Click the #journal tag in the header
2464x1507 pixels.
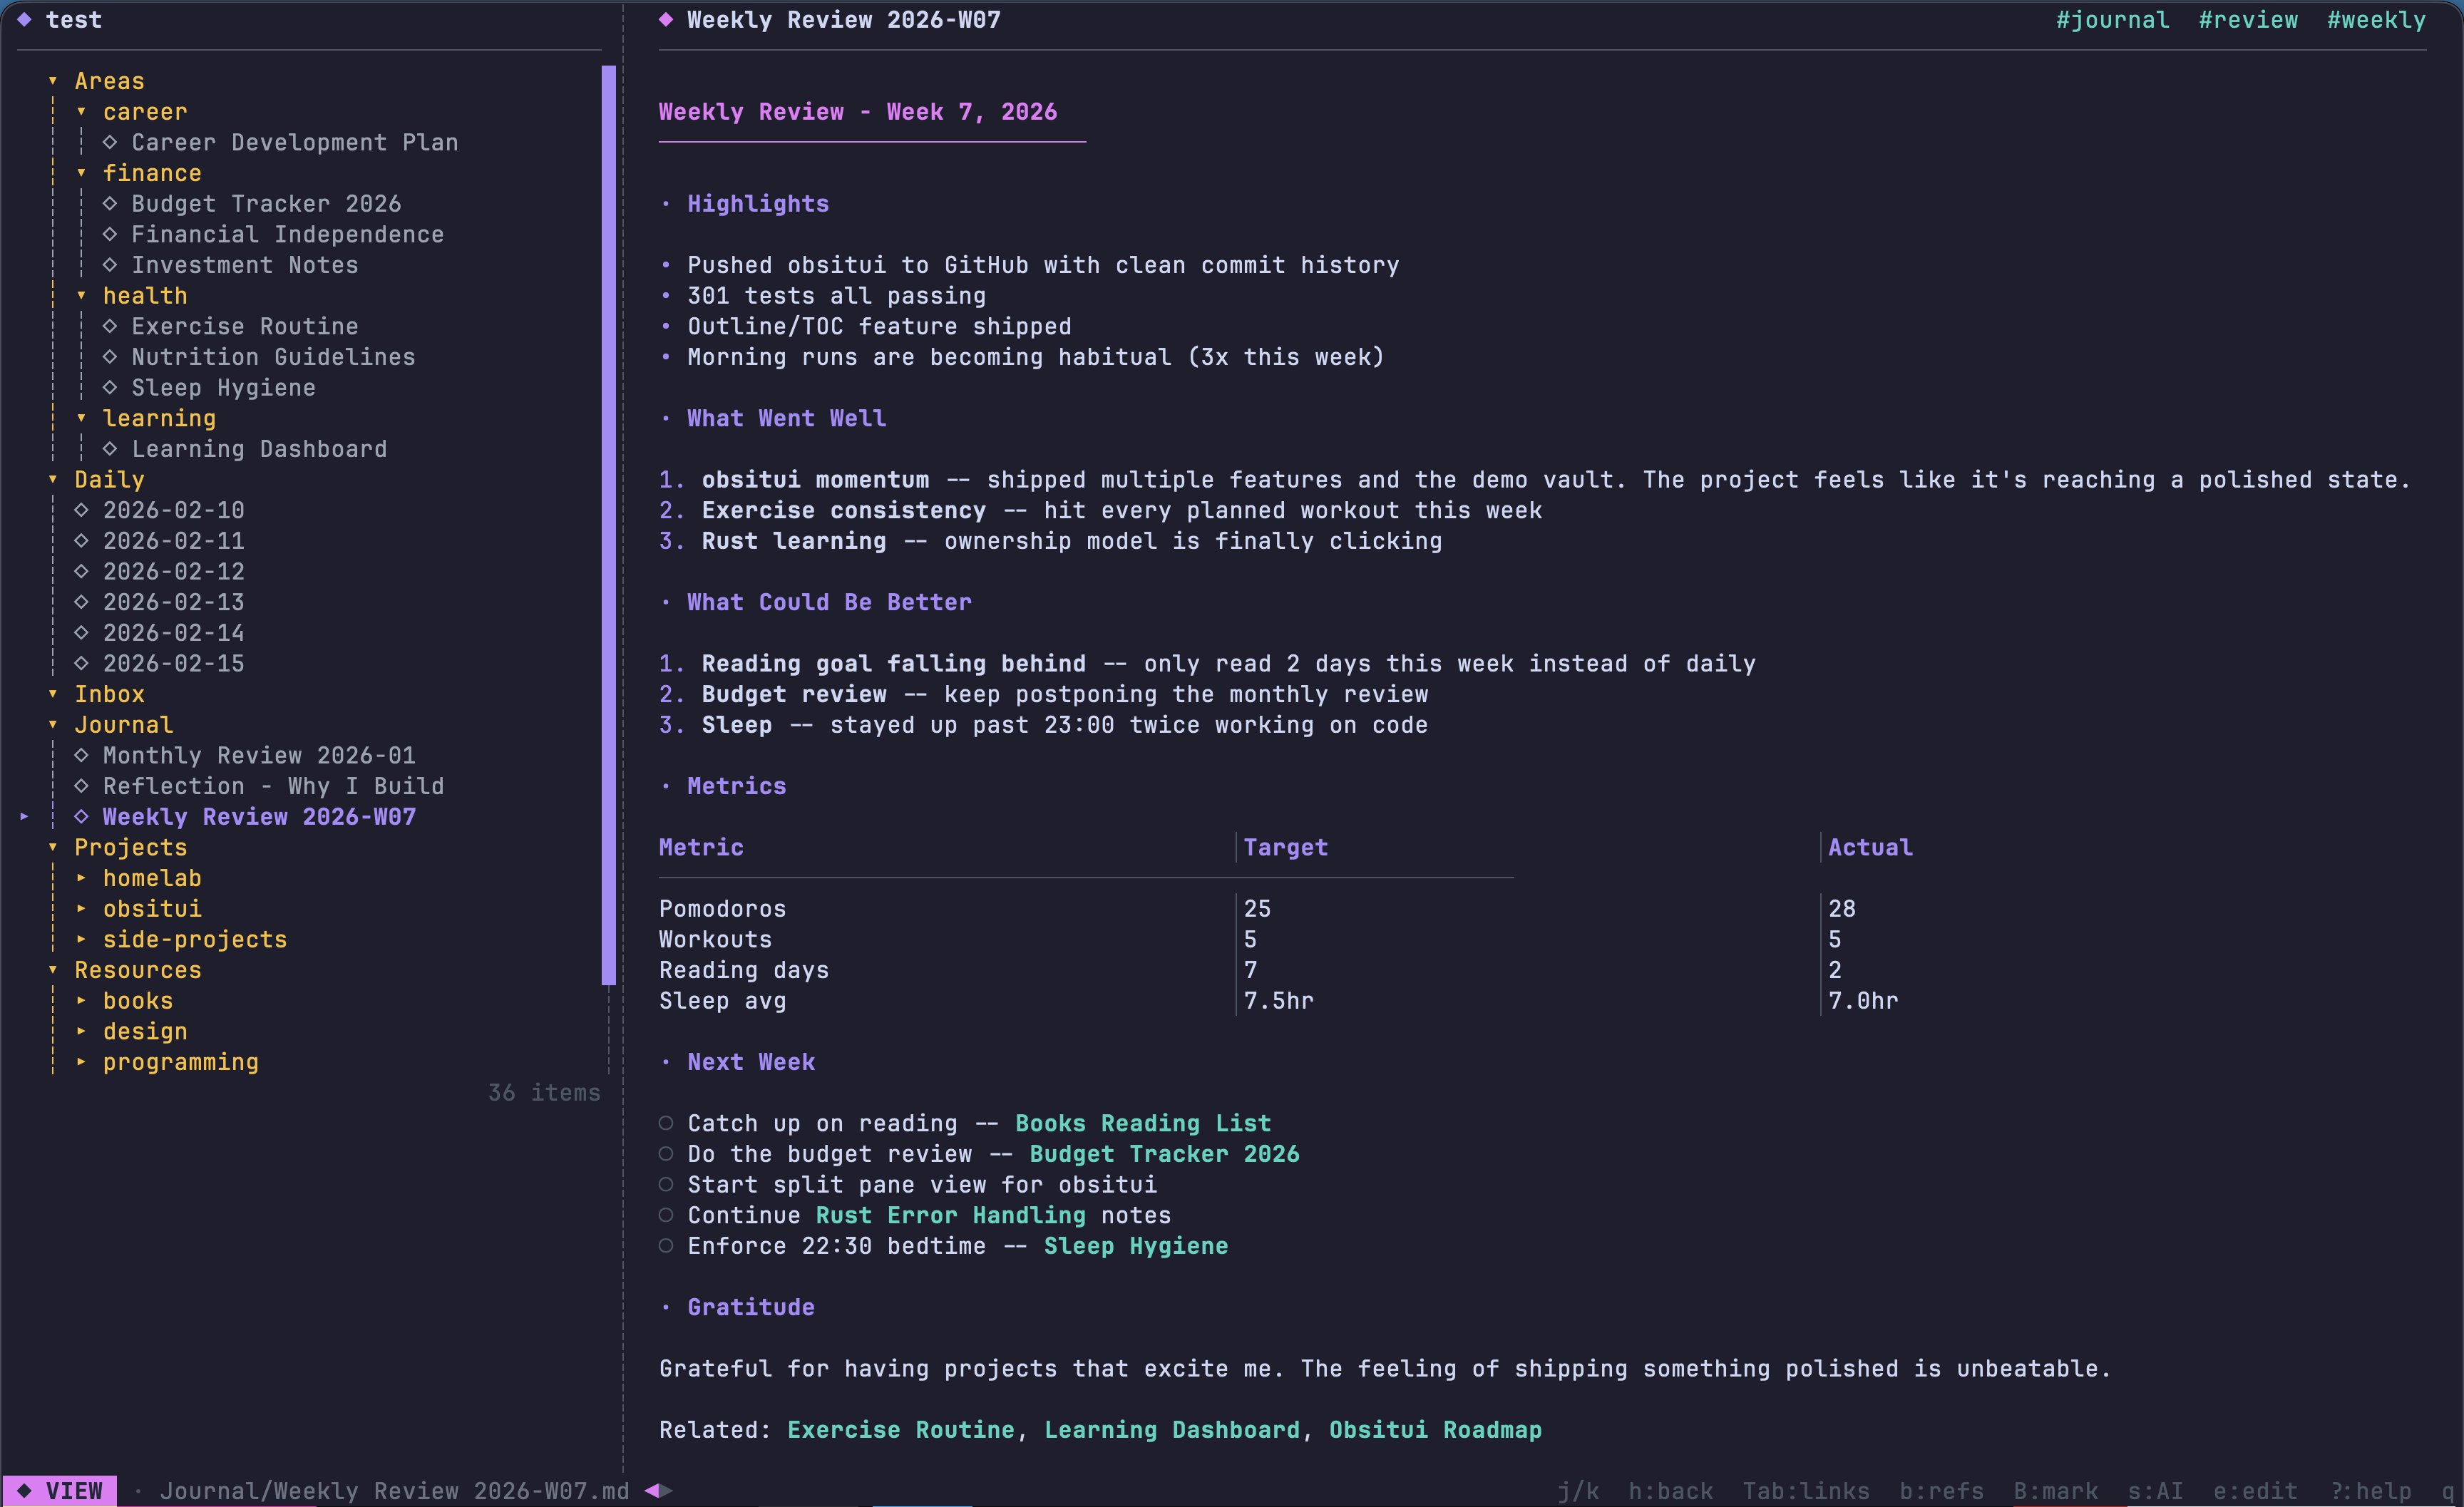pos(2112,20)
